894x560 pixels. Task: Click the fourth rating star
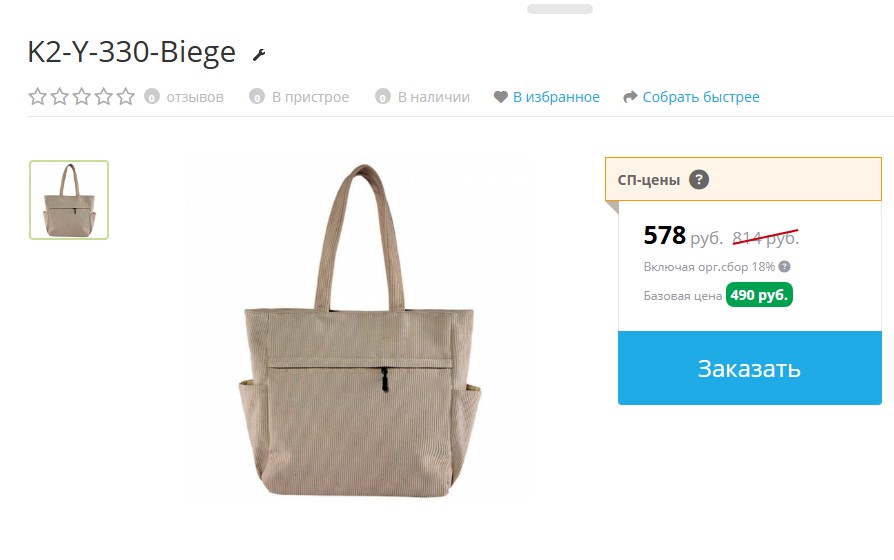click(x=103, y=97)
